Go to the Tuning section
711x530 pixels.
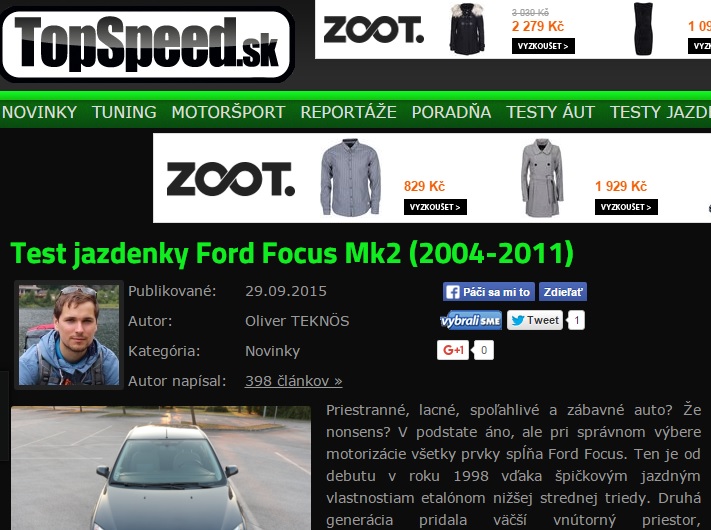coord(124,112)
